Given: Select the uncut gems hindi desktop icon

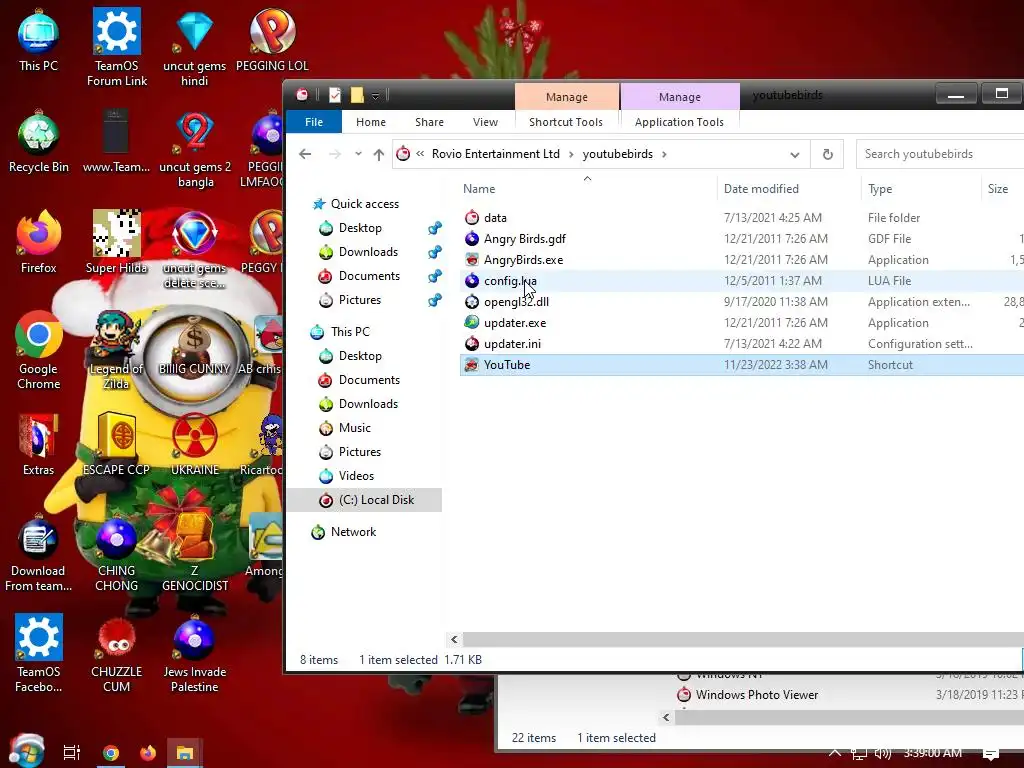Looking at the screenshot, I should pyautogui.click(x=194, y=47).
